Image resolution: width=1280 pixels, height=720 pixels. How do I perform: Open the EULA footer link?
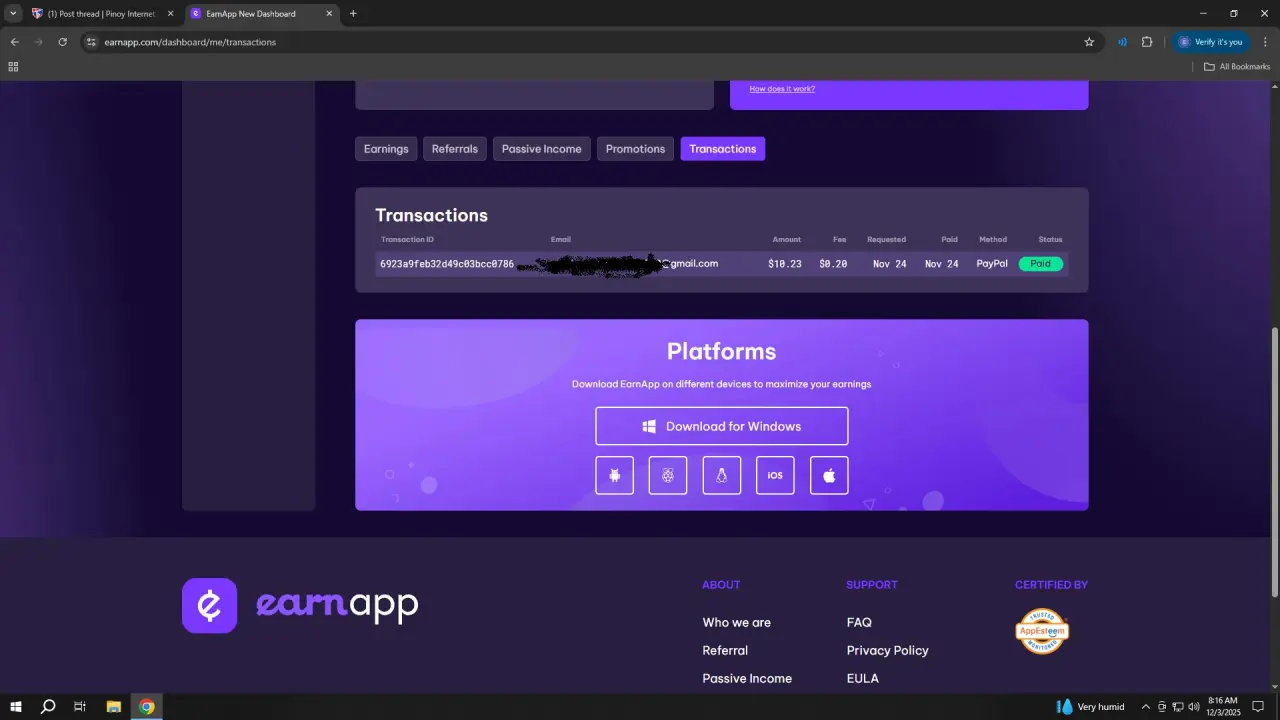coord(862,678)
